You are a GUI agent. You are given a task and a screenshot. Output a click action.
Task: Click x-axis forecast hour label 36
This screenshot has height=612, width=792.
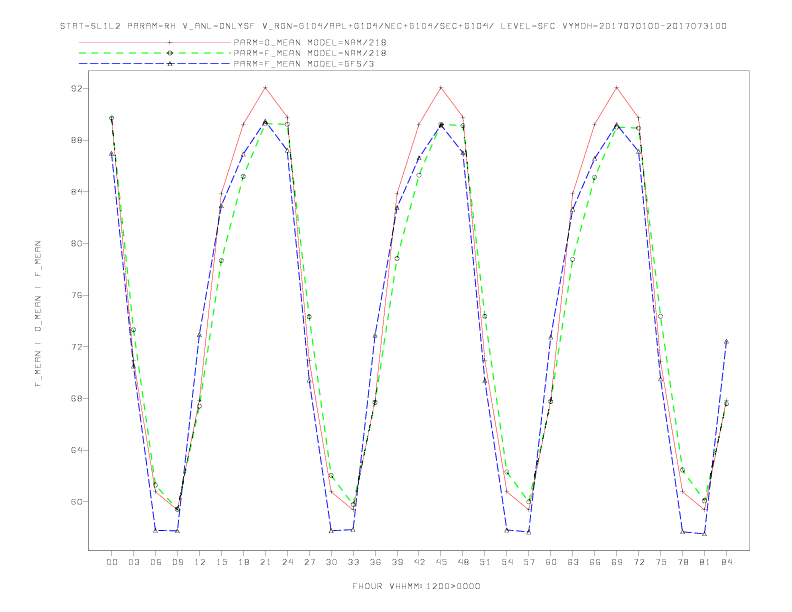[x=375, y=562]
